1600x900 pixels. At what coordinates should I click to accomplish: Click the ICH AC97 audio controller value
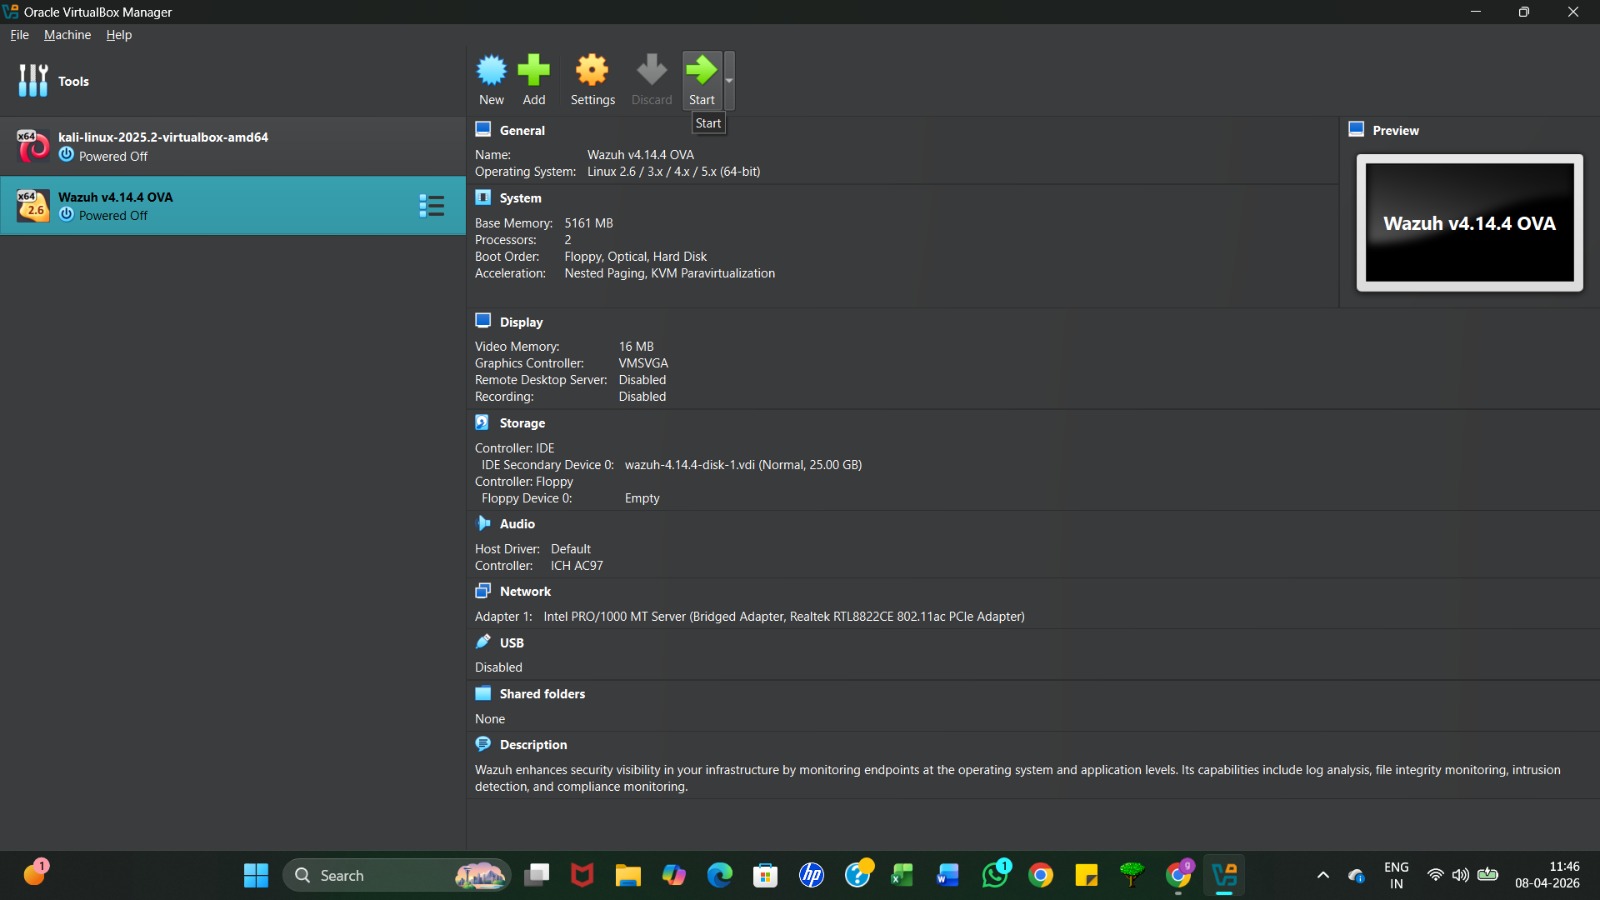(x=576, y=566)
